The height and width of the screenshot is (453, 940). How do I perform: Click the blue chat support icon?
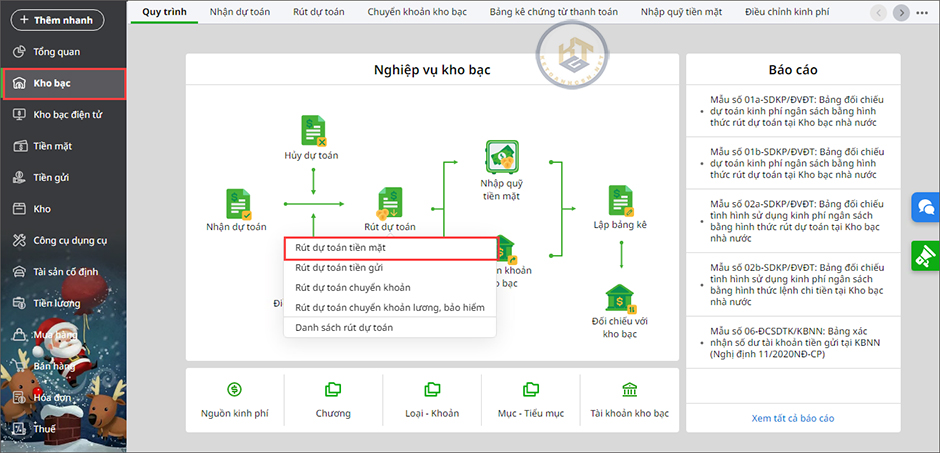click(924, 208)
